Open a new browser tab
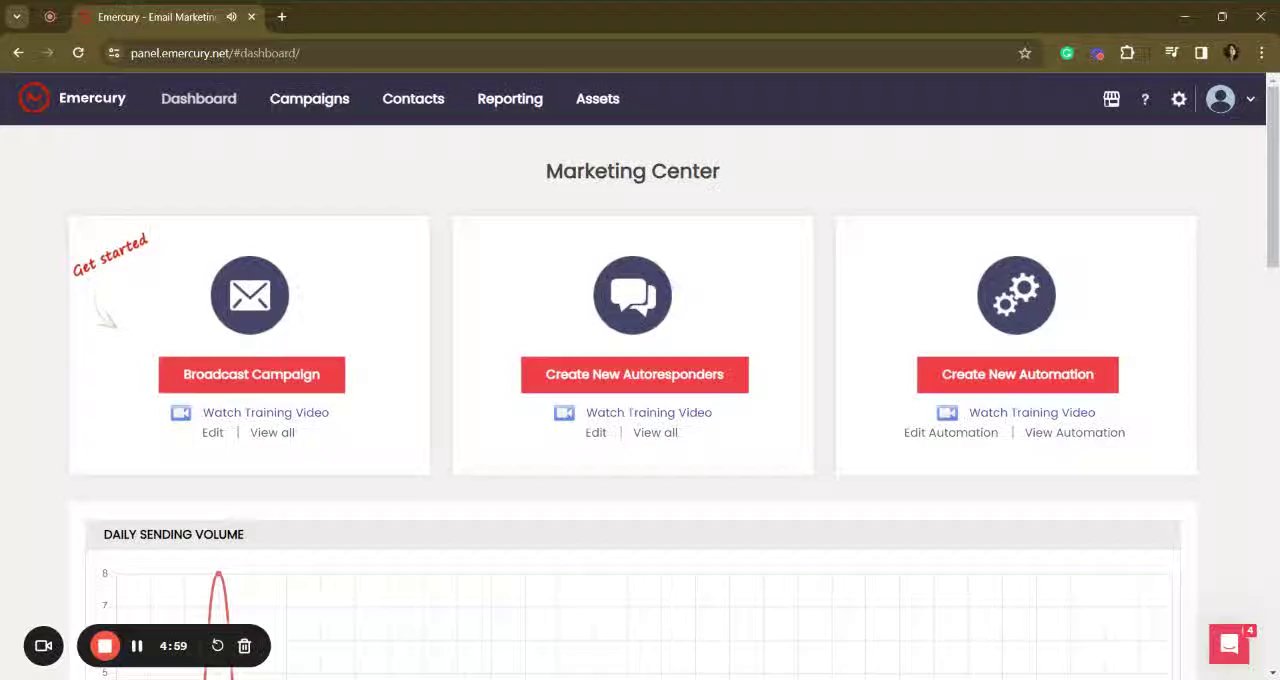The width and height of the screenshot is (1280, 680). click(x=282, y=17)
